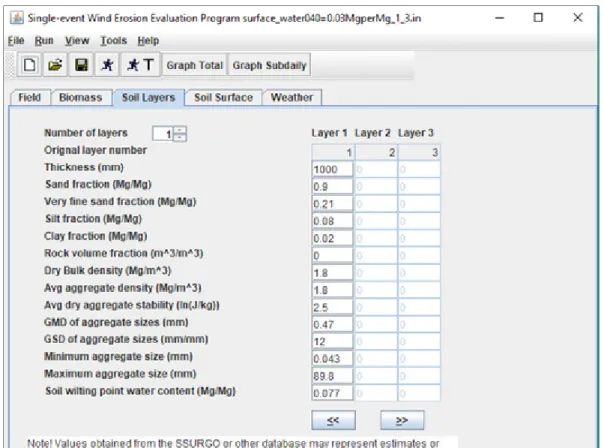
Task: Click the running man with T icon
Action: pos(140,65)
